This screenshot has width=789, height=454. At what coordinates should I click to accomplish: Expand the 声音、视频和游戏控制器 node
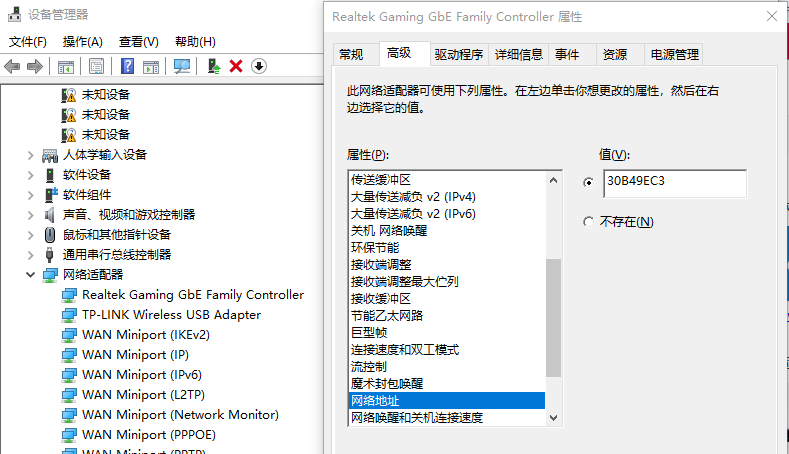click(x=31, y=215)
